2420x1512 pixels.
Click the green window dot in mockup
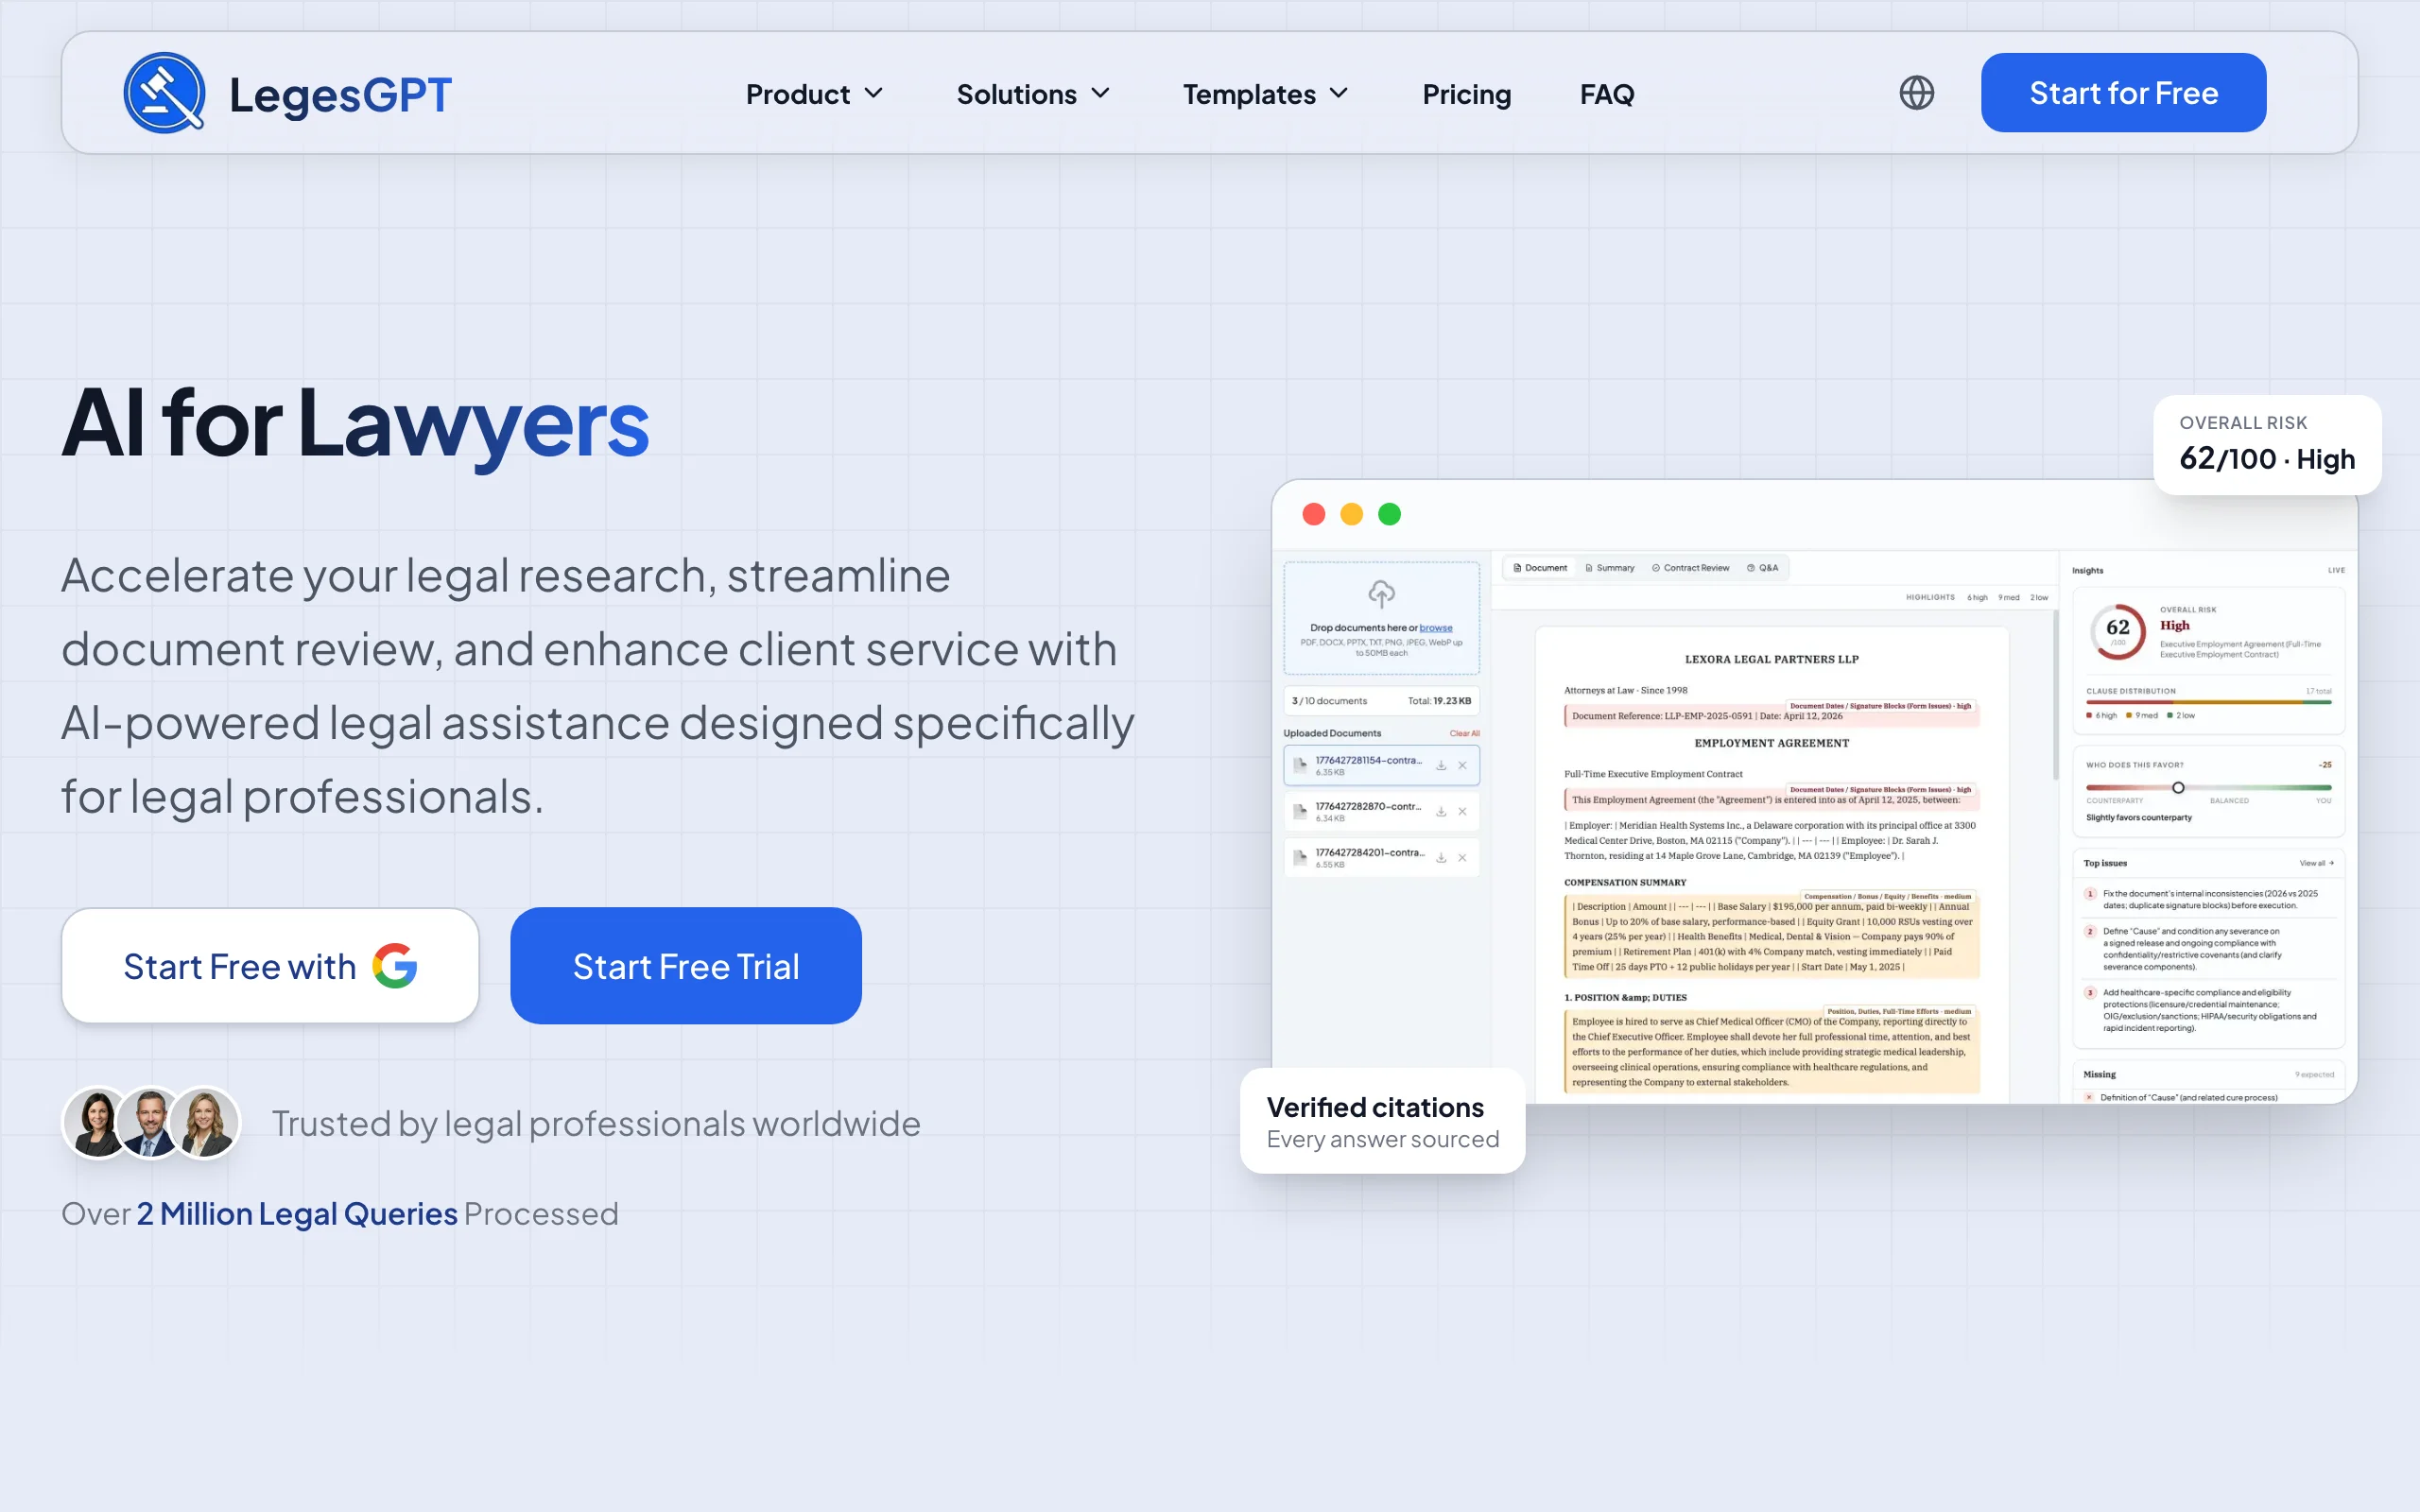tap(1389, 514)
